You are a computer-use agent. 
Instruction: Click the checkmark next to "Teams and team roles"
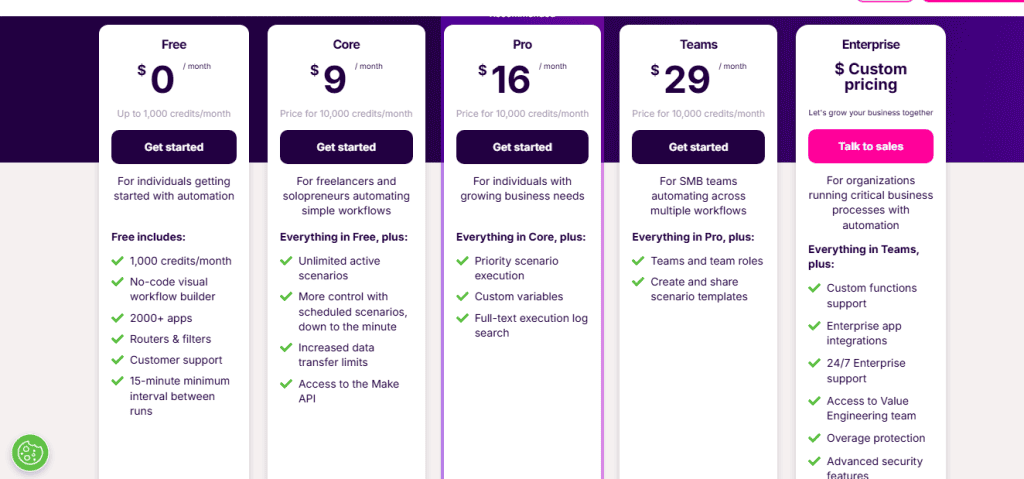638,261
